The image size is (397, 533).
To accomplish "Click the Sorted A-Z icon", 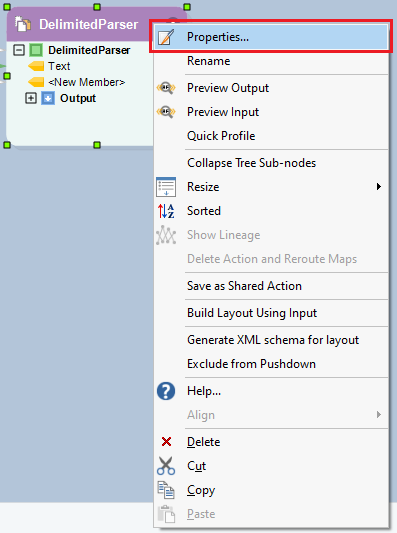I will click(x=166, y=211).
